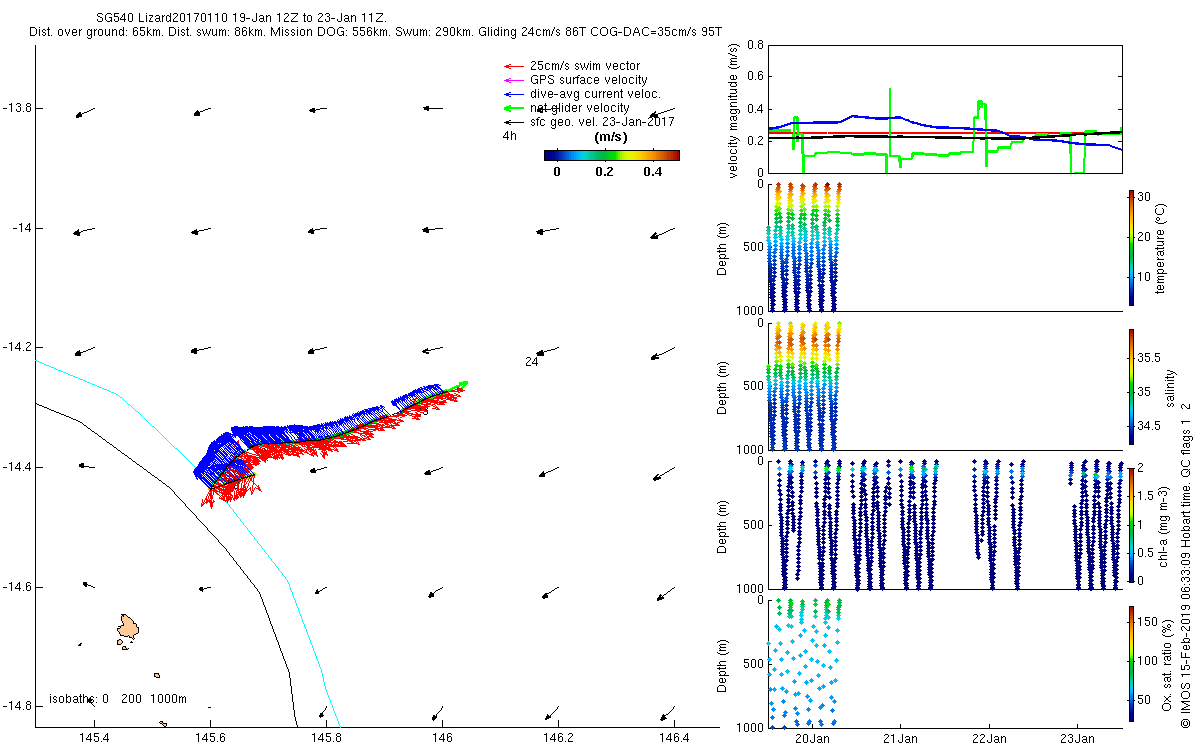Viewport: 1200px width, 750px height.
Task: Click the 23Jan date tick label
Action: pyautogui.click(x=1076, y=740)
